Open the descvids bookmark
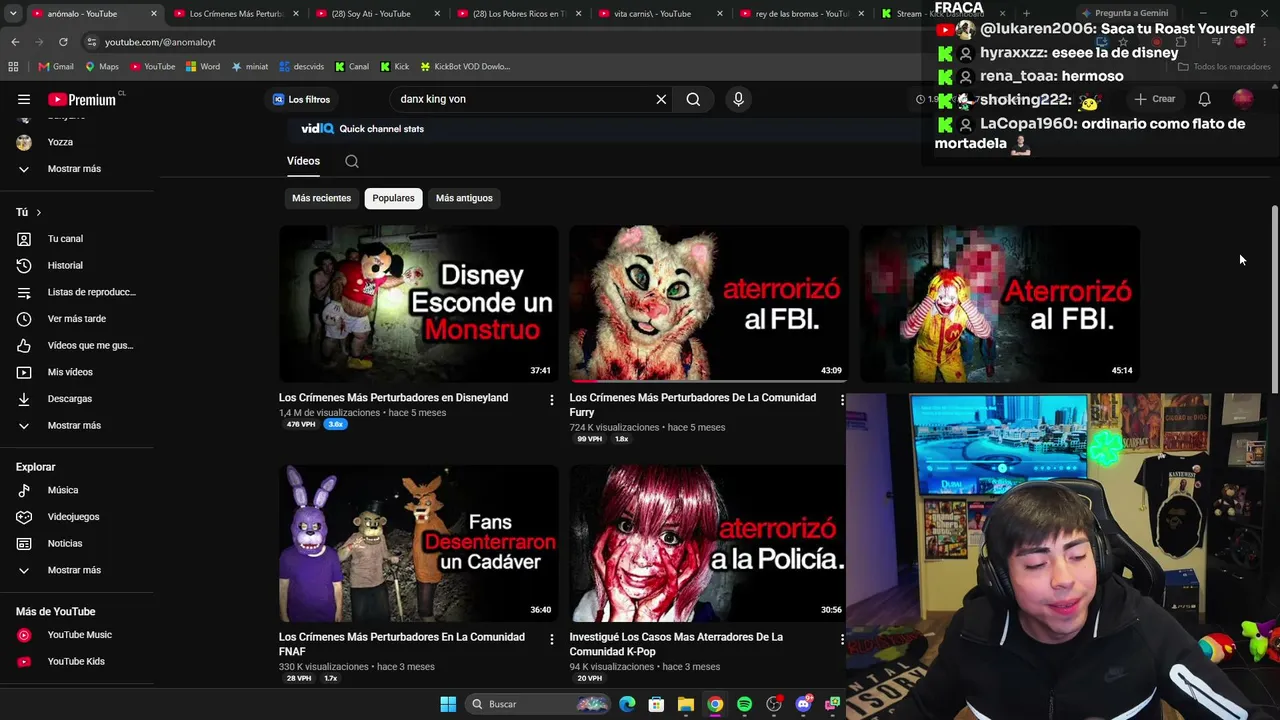This screenshot has height=720, width=1280. coord(301,67)
